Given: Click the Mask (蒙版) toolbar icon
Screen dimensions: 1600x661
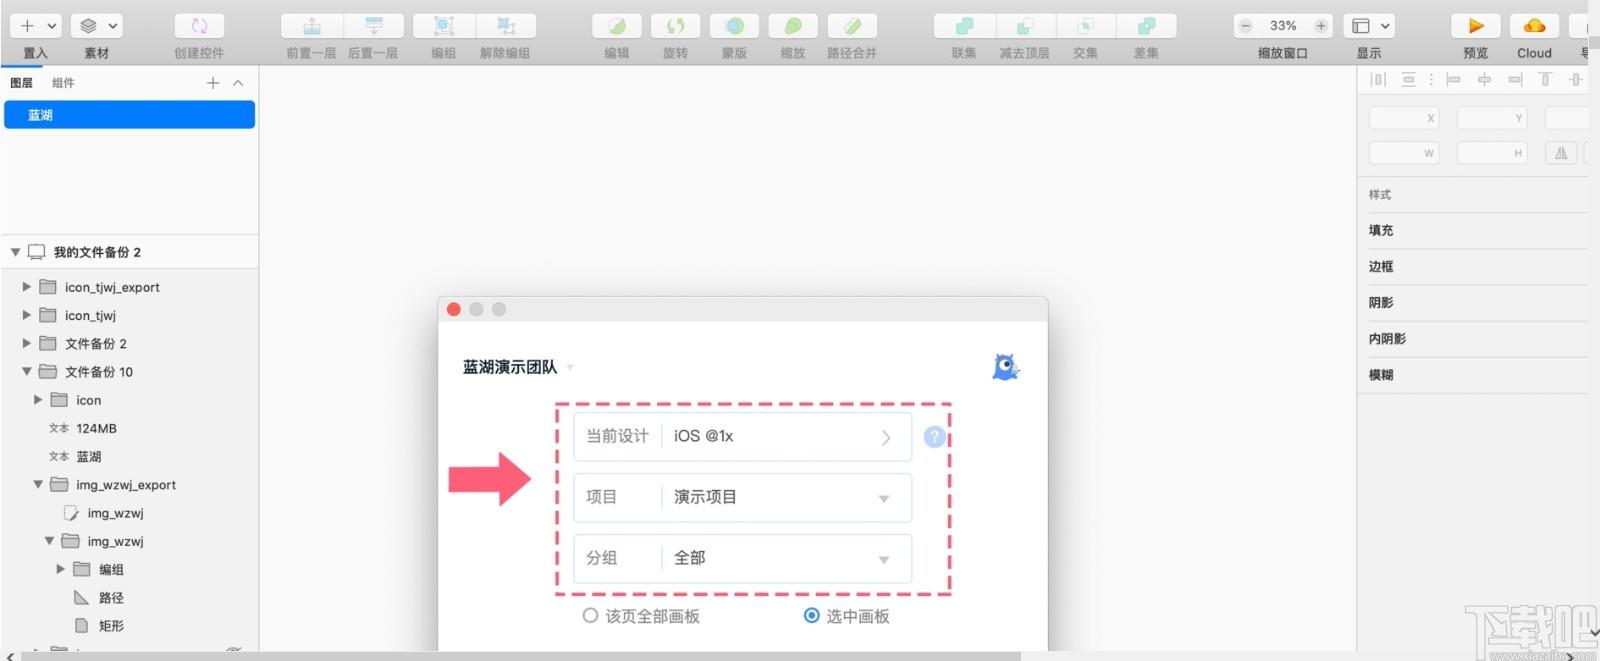Looking at the screenshot, I should (734, 26).
